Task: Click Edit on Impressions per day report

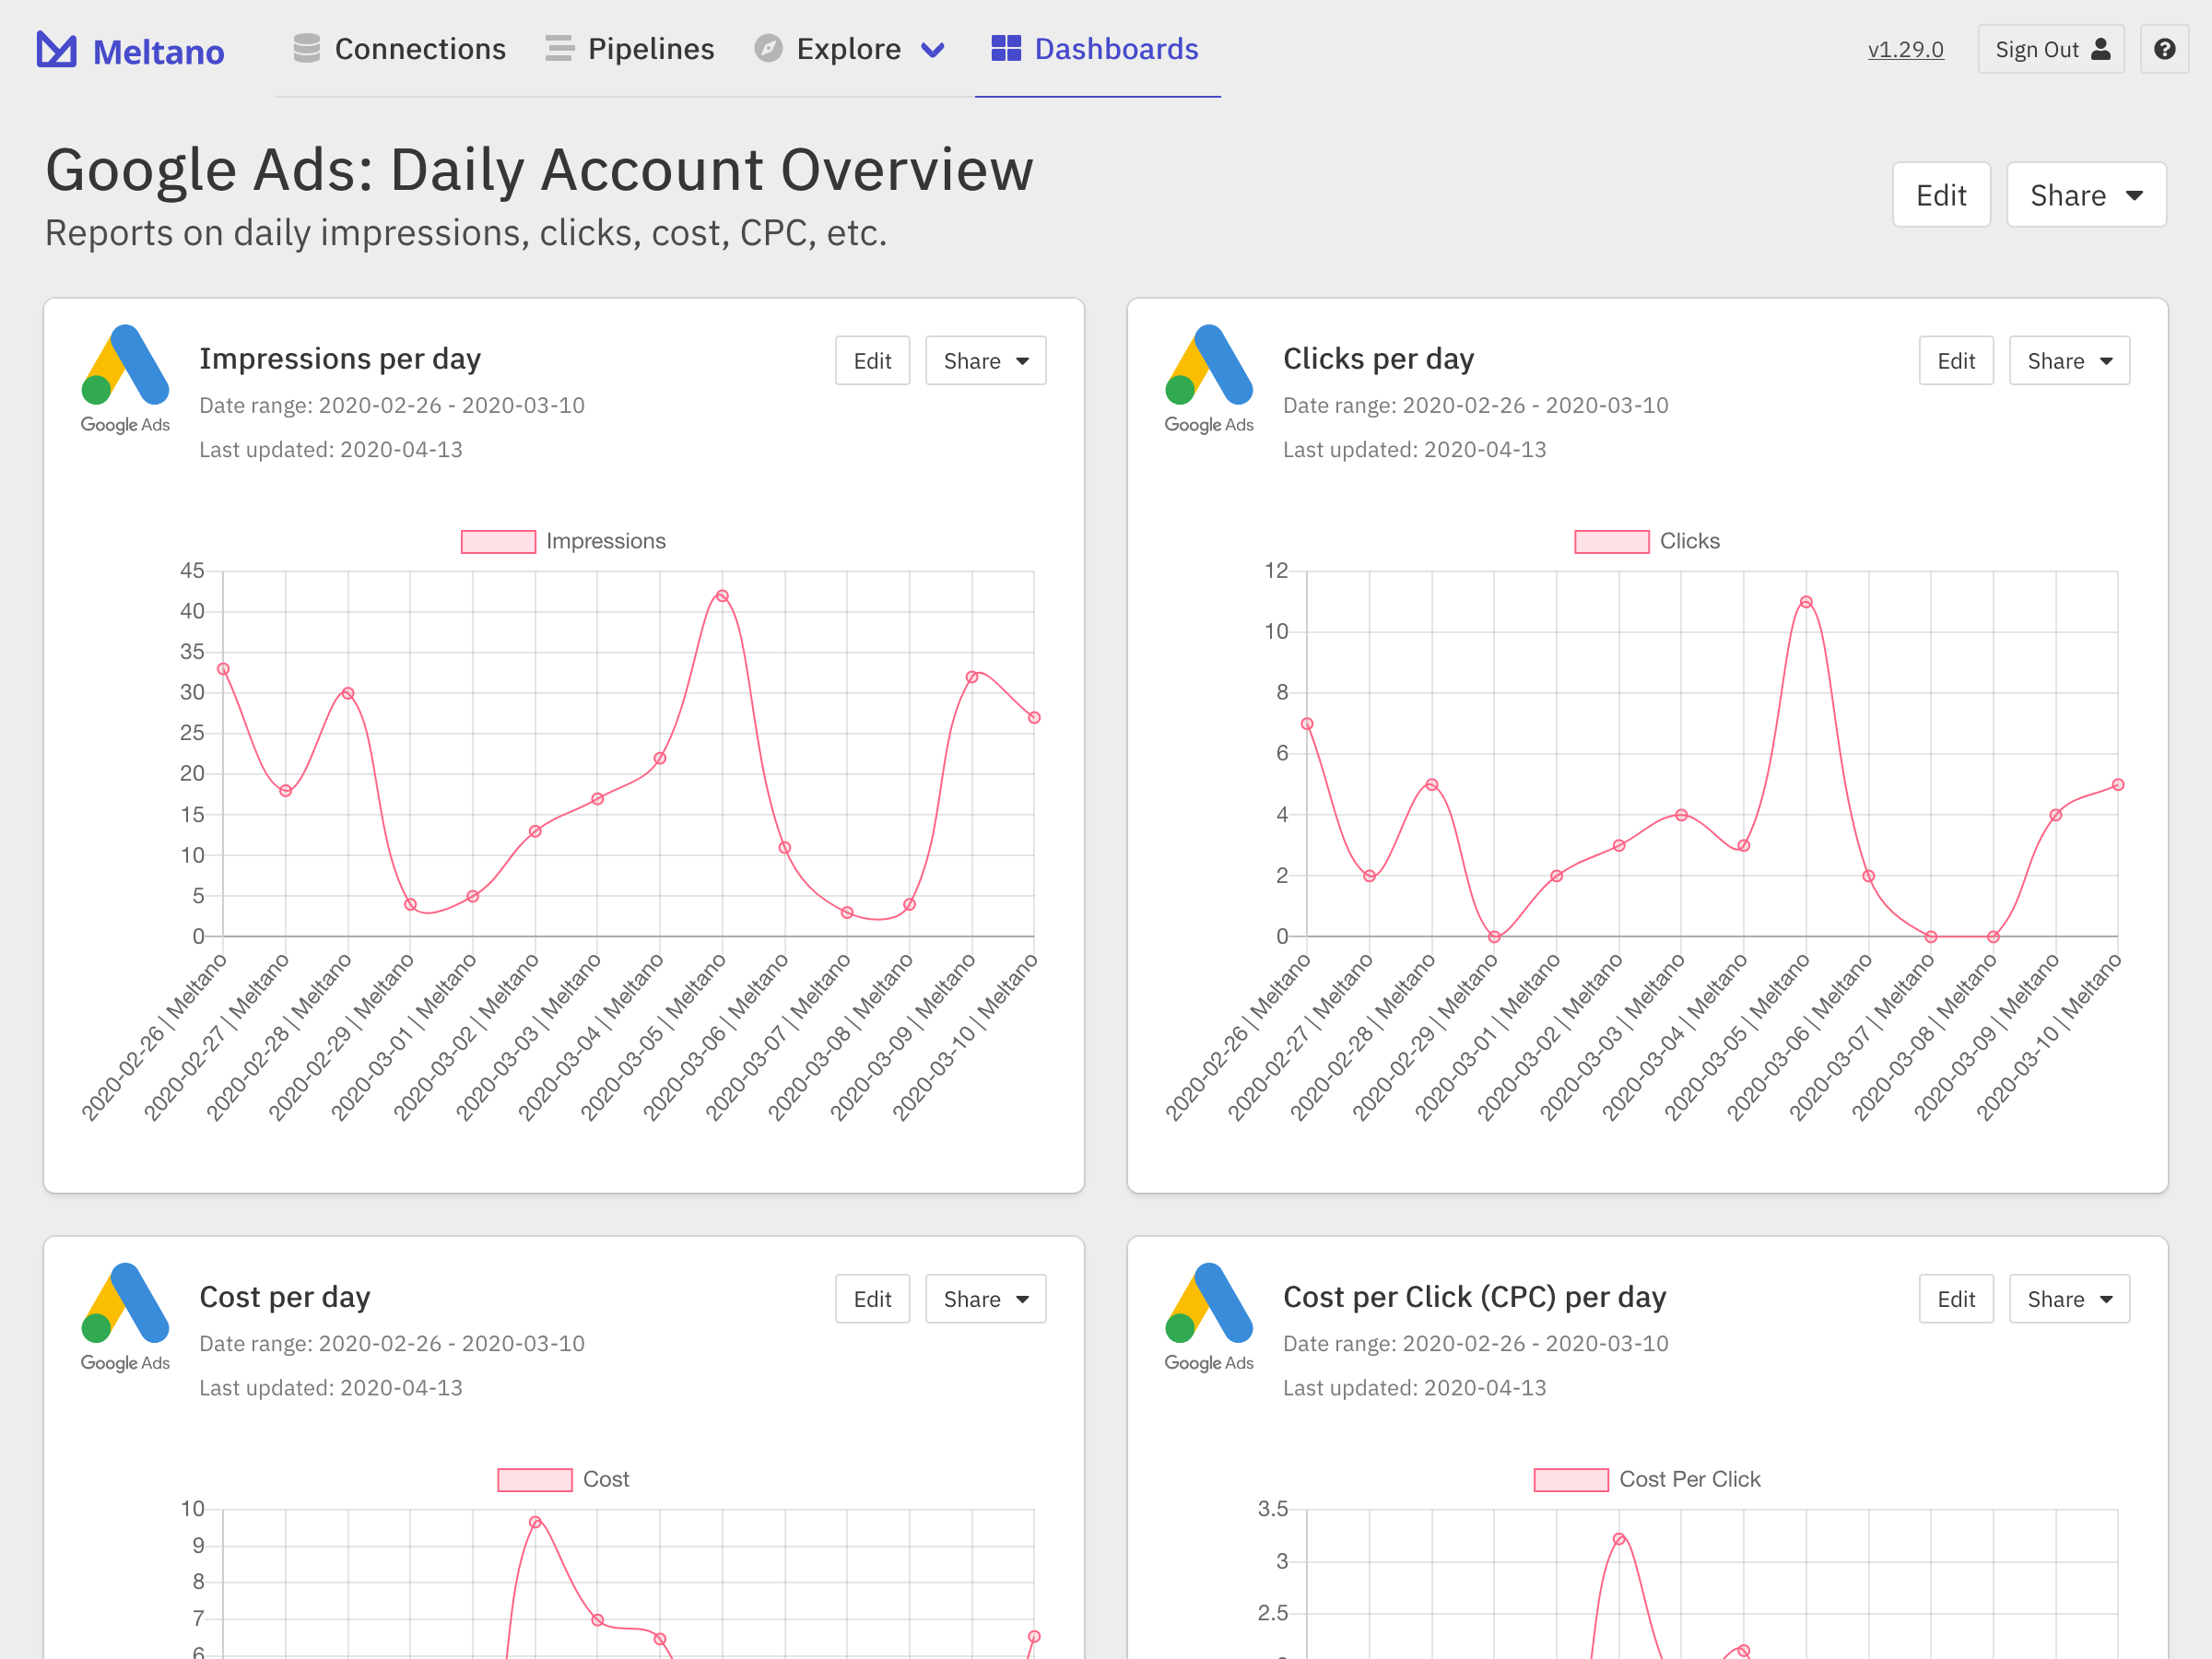Action: [x=872, y=361]
